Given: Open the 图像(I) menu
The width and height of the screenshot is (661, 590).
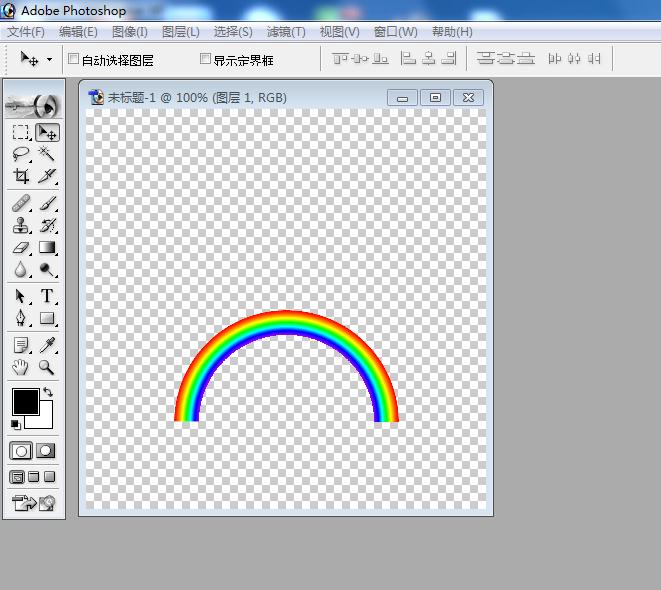Looking at the screenshot, I should pos(130,32).
